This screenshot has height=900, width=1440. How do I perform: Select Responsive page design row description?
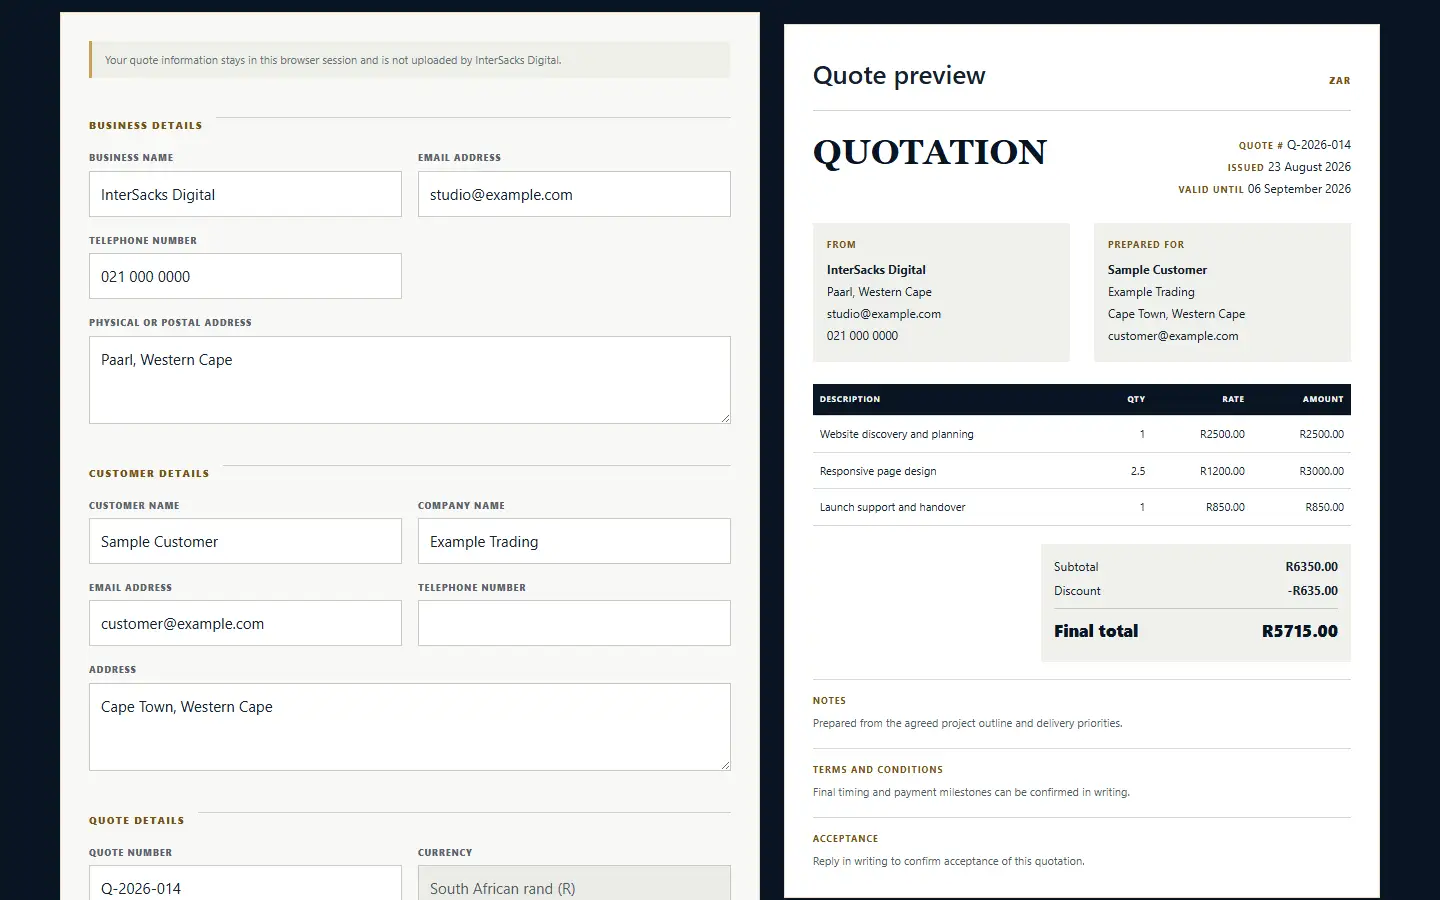tap(878, 471)
